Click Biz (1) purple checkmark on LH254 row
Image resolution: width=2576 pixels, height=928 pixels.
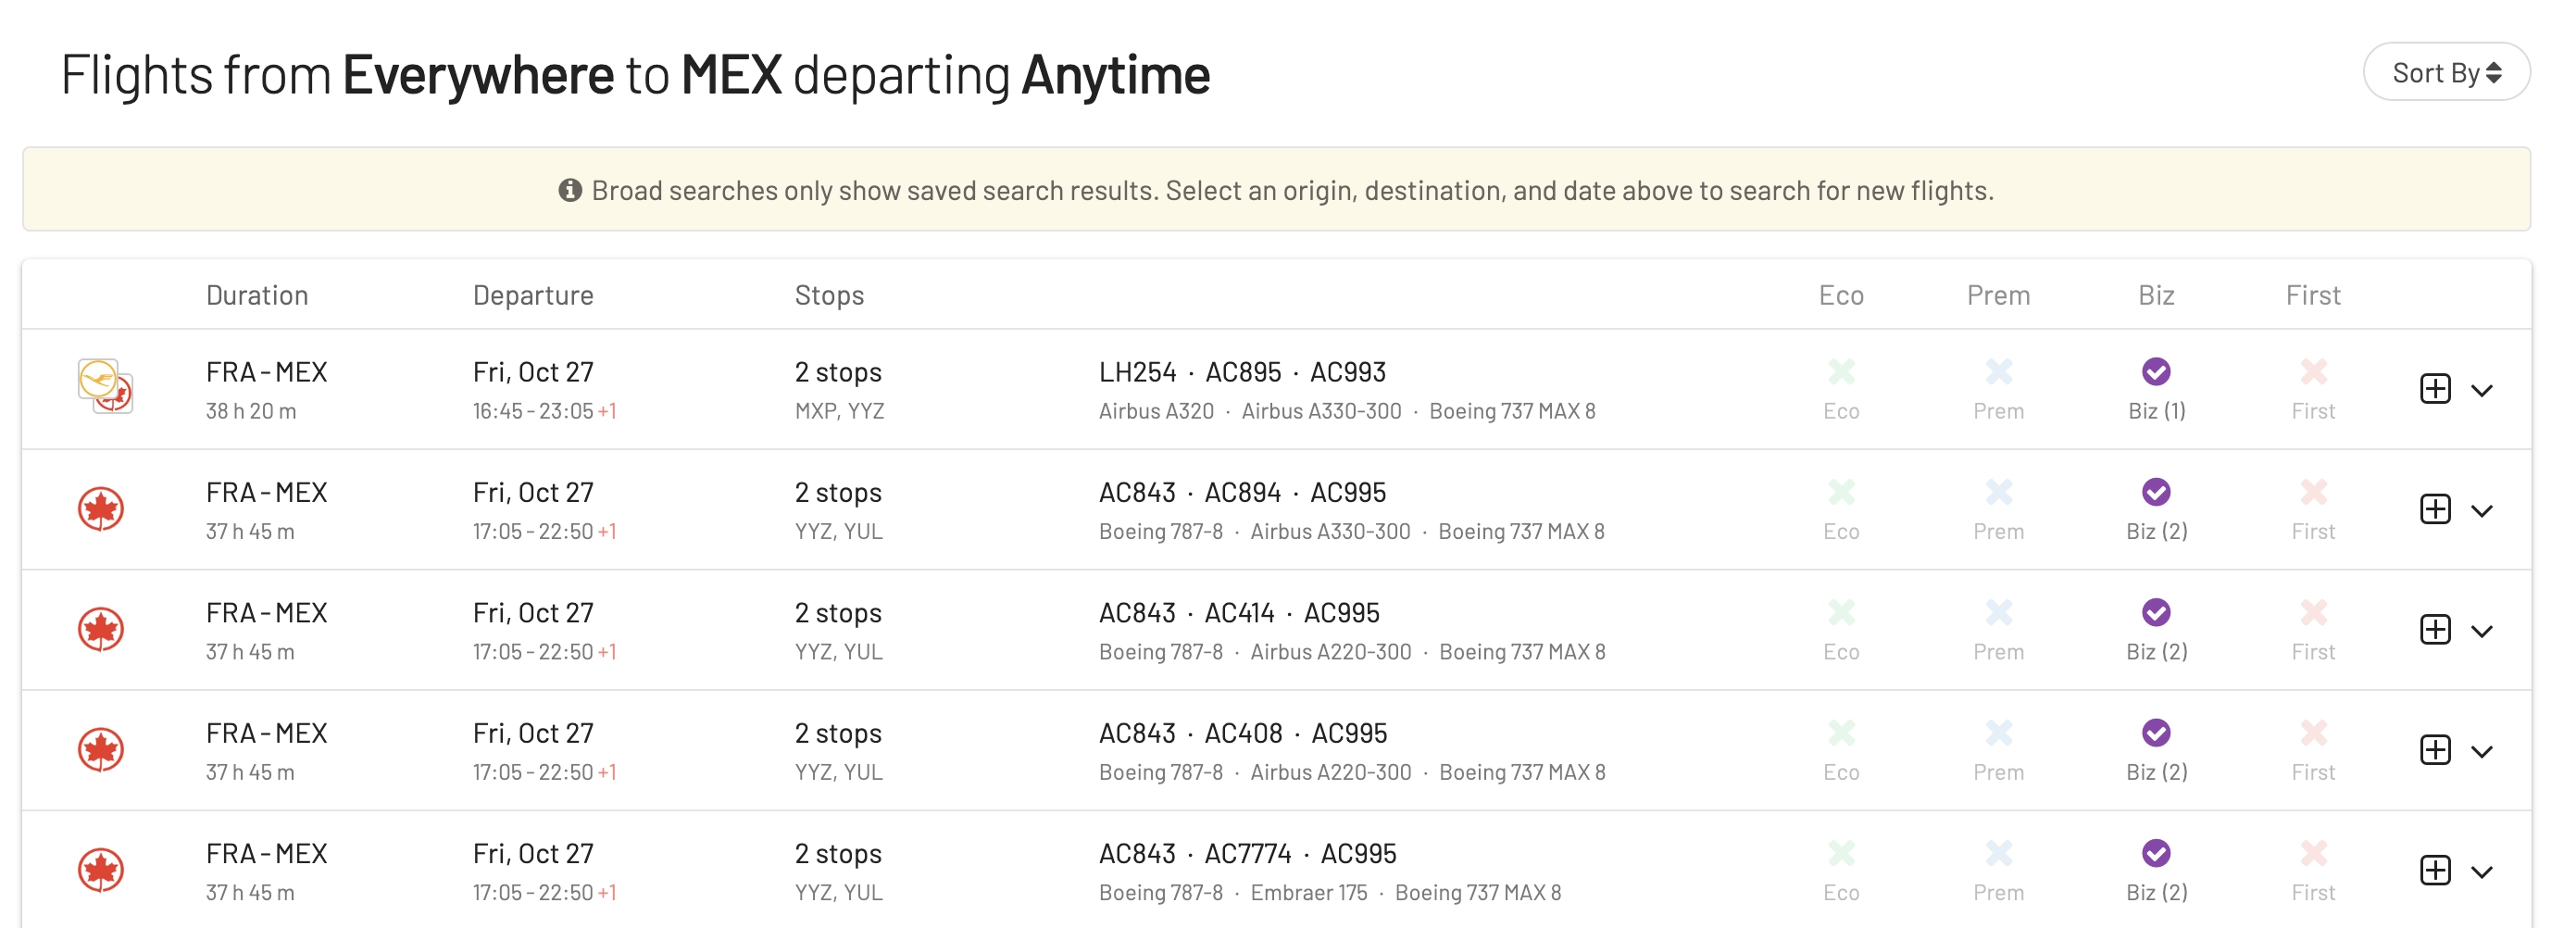(x=2156, y=372)
